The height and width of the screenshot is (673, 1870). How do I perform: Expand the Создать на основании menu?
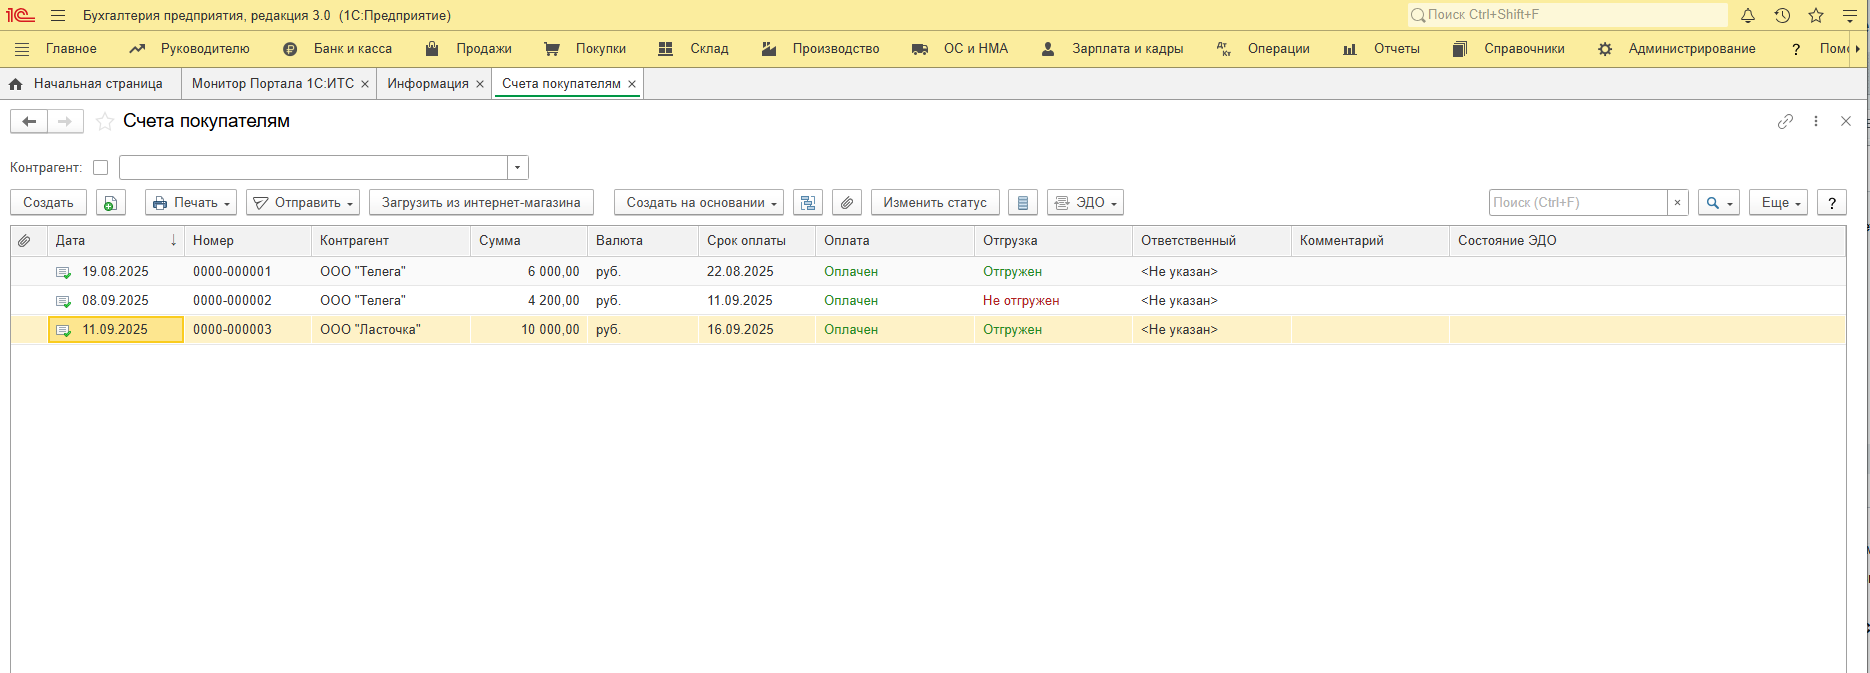tap(698, 203)
